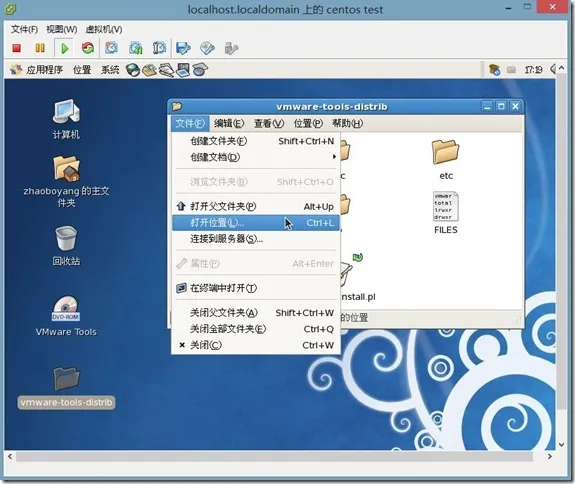
Task: Open the snapshot manager toolbar icon
Action: pyautogui.click(x=159, y=48)
